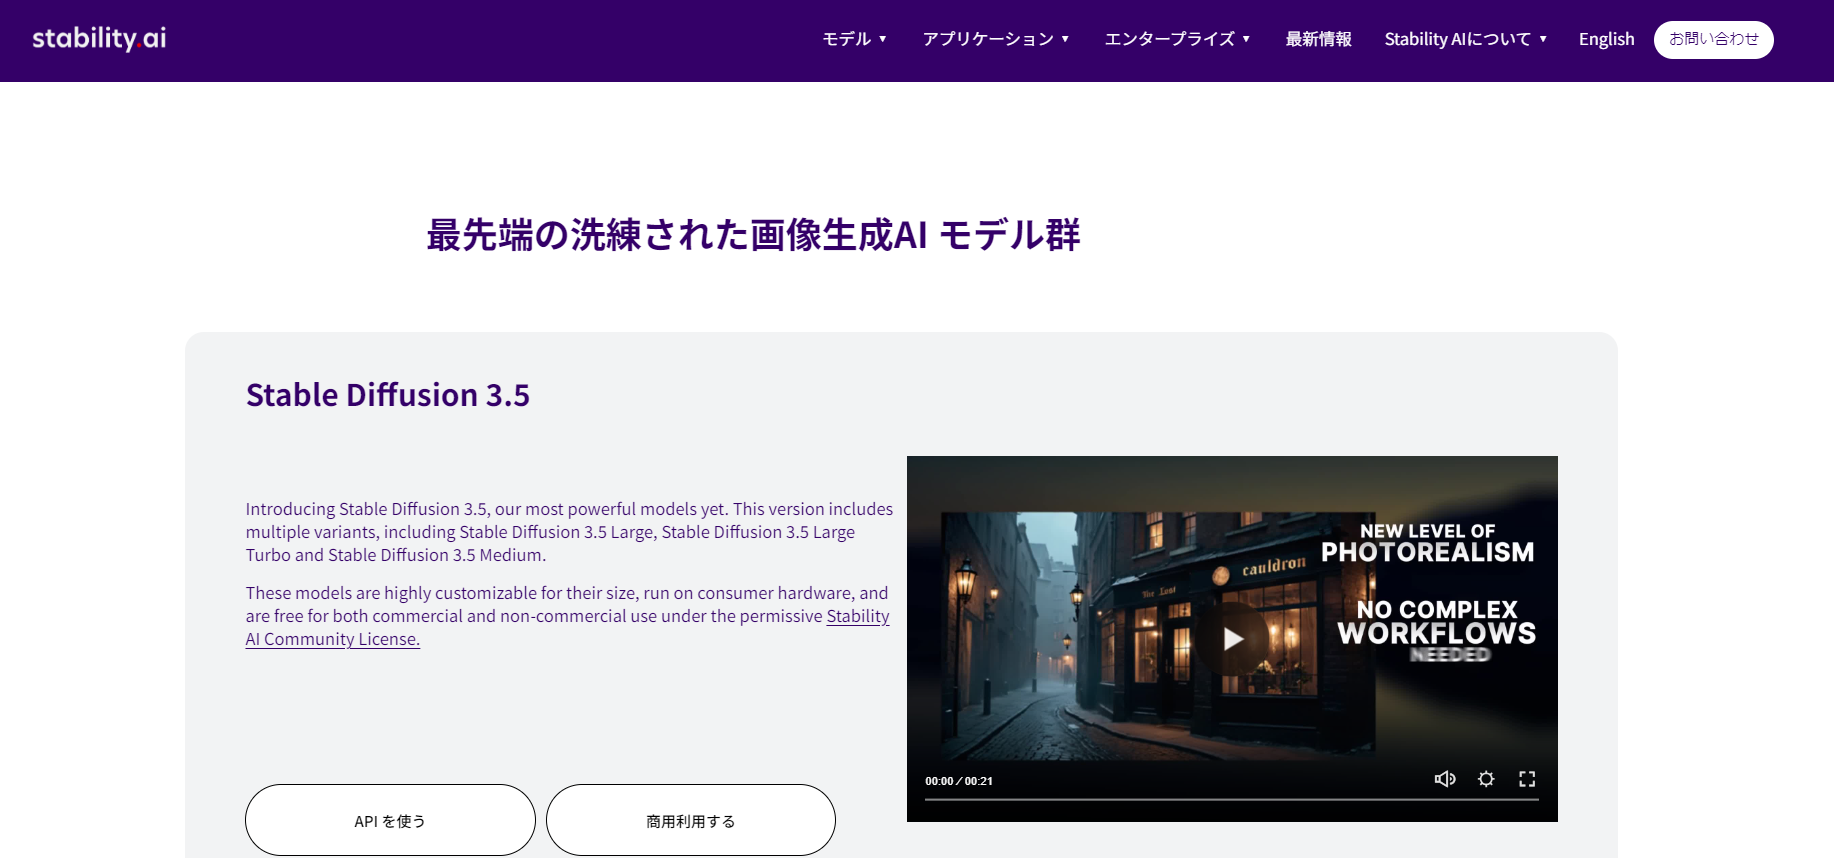Click the お問い合わせ contact button
The width and height of the screenshot is (1834, 858).
1713,40
